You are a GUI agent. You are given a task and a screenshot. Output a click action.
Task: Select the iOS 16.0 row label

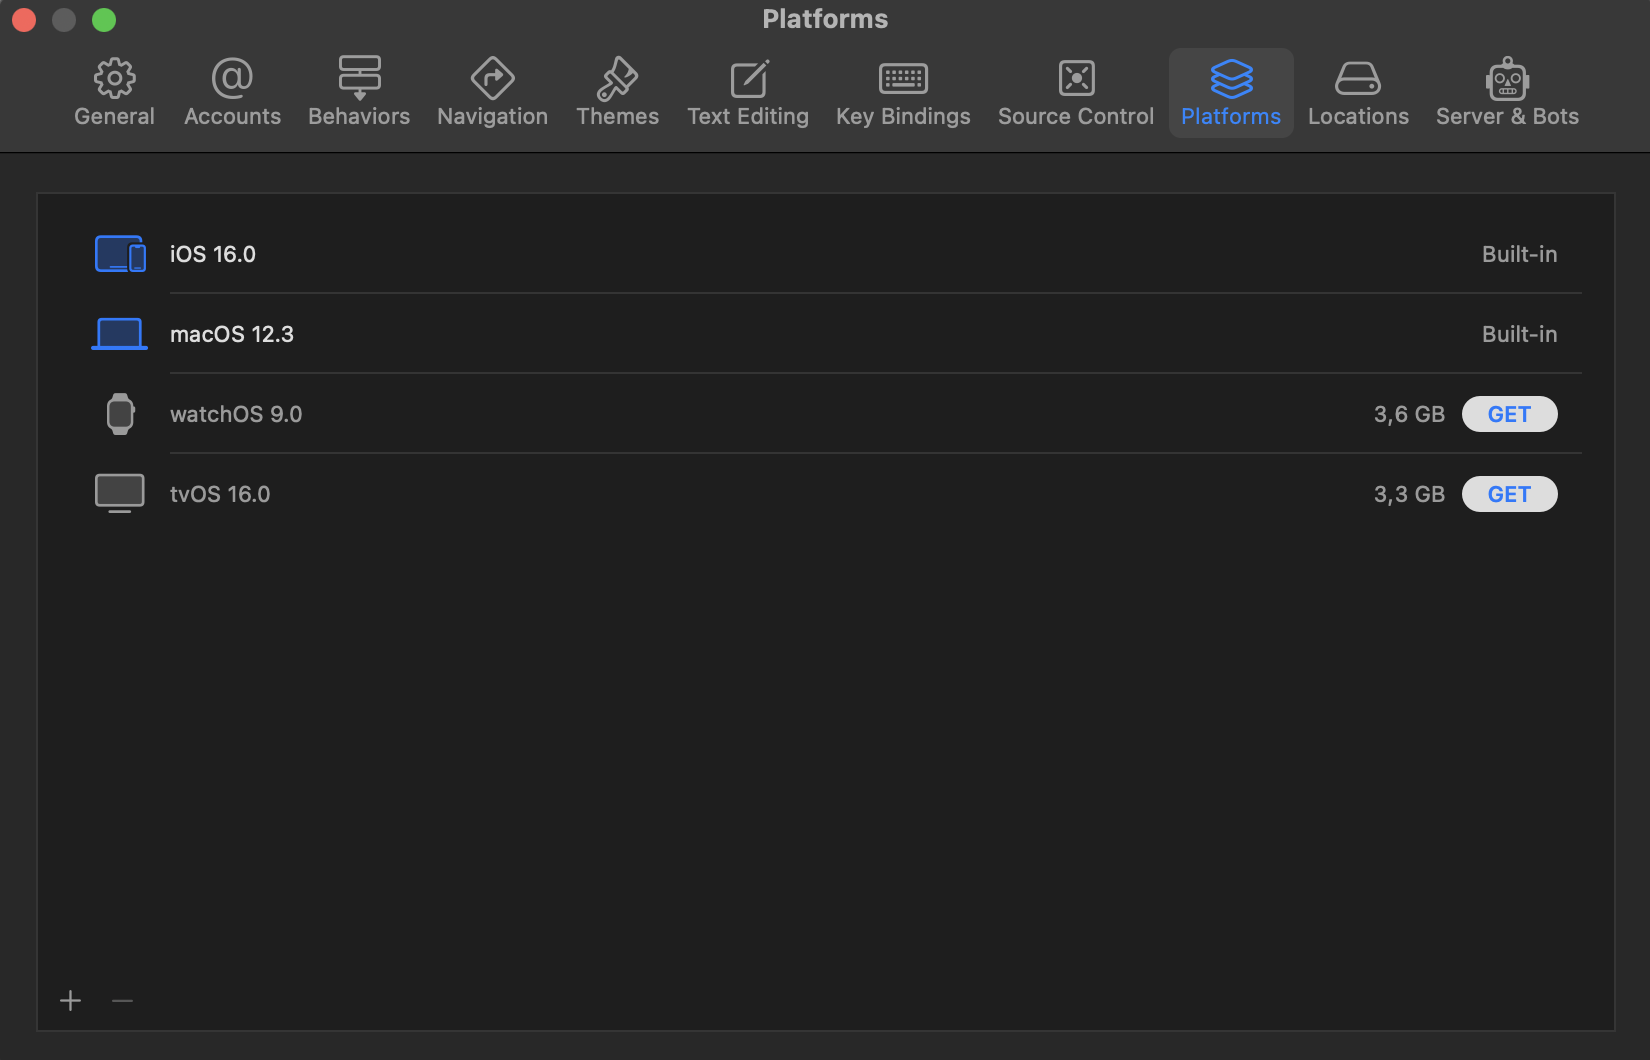tap(213, 254)
